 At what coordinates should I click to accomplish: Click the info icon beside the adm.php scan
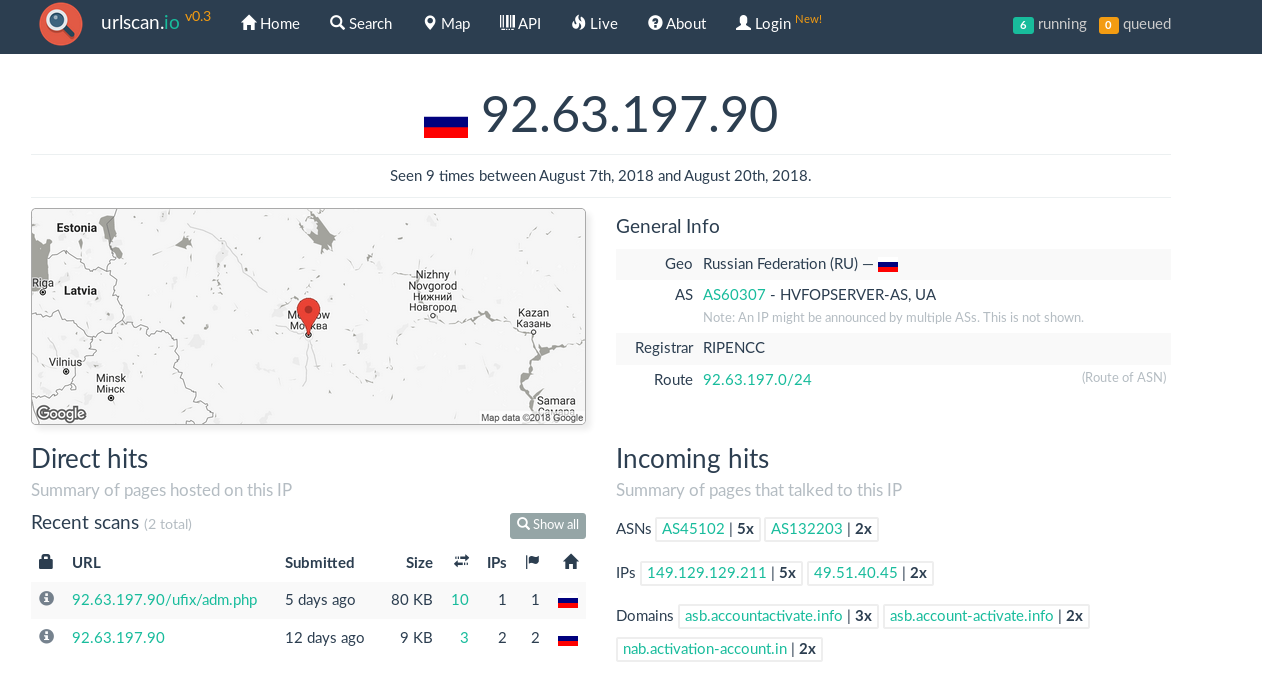pyautogui.click(x=46, y=598)
